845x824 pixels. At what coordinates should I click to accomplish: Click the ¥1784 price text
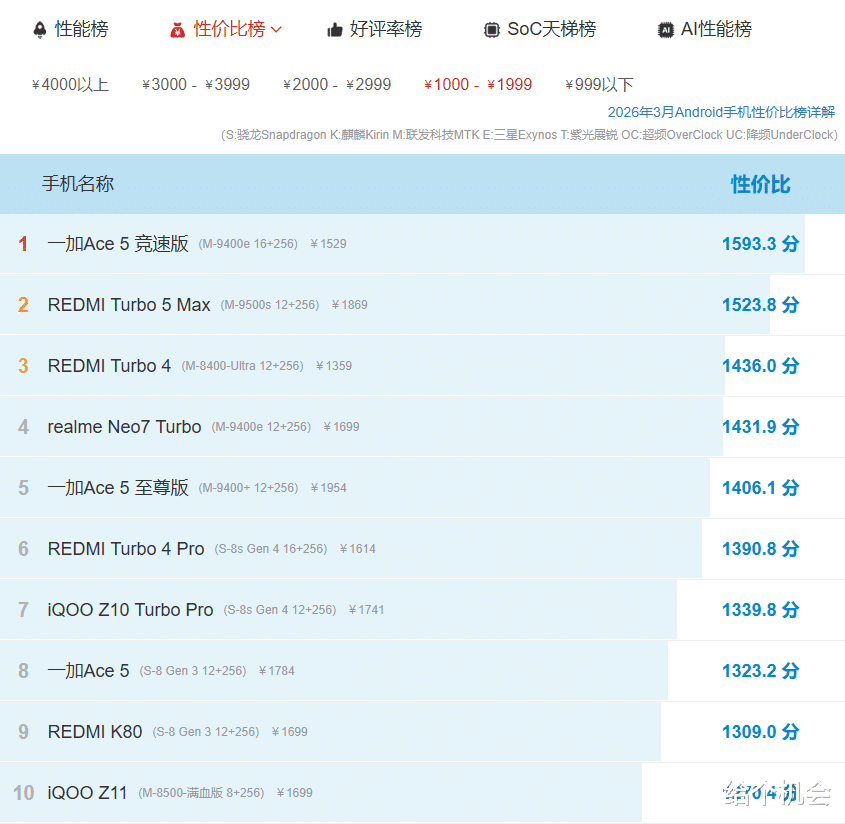[276, 671]
